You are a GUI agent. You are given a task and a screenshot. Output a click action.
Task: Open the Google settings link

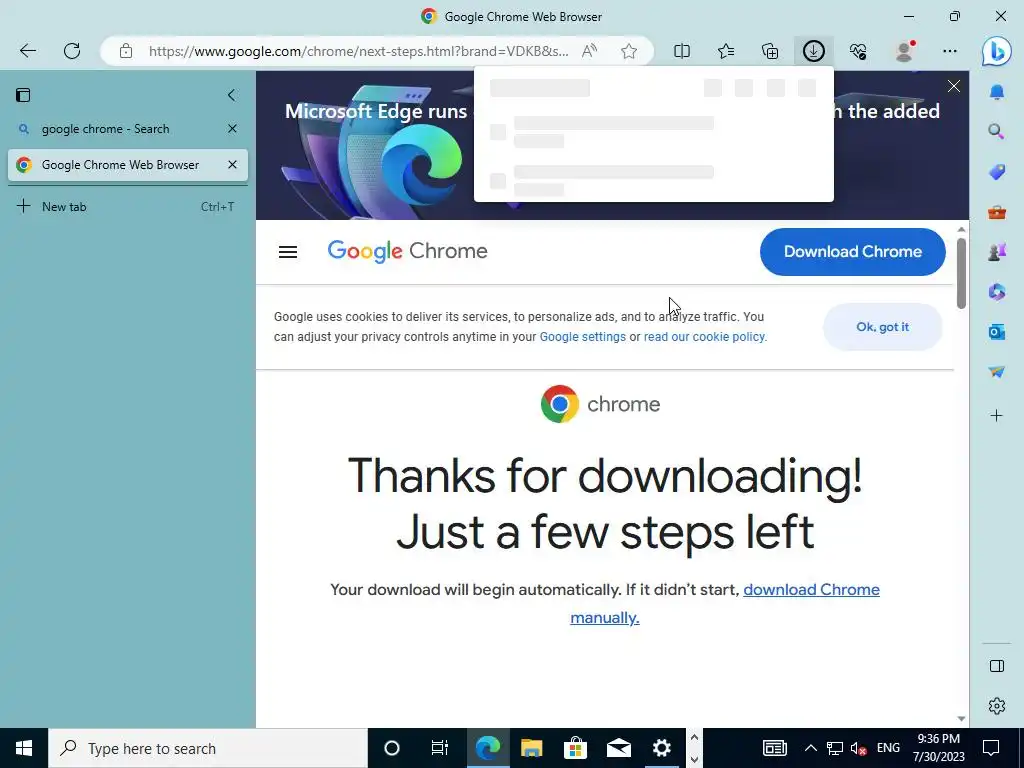[x=583, y=337]
